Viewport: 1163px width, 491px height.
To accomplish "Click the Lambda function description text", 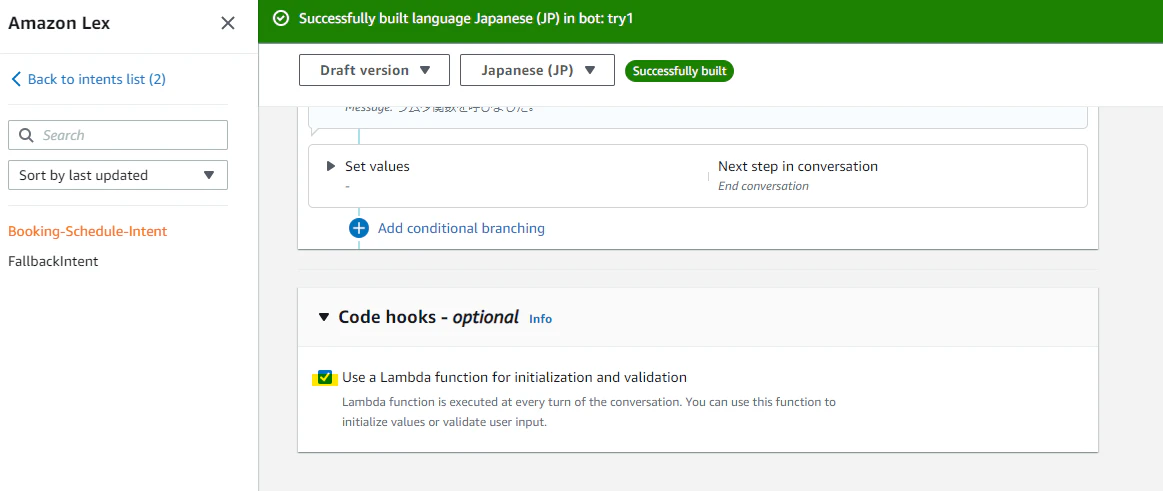I will (x=589, y=412).
